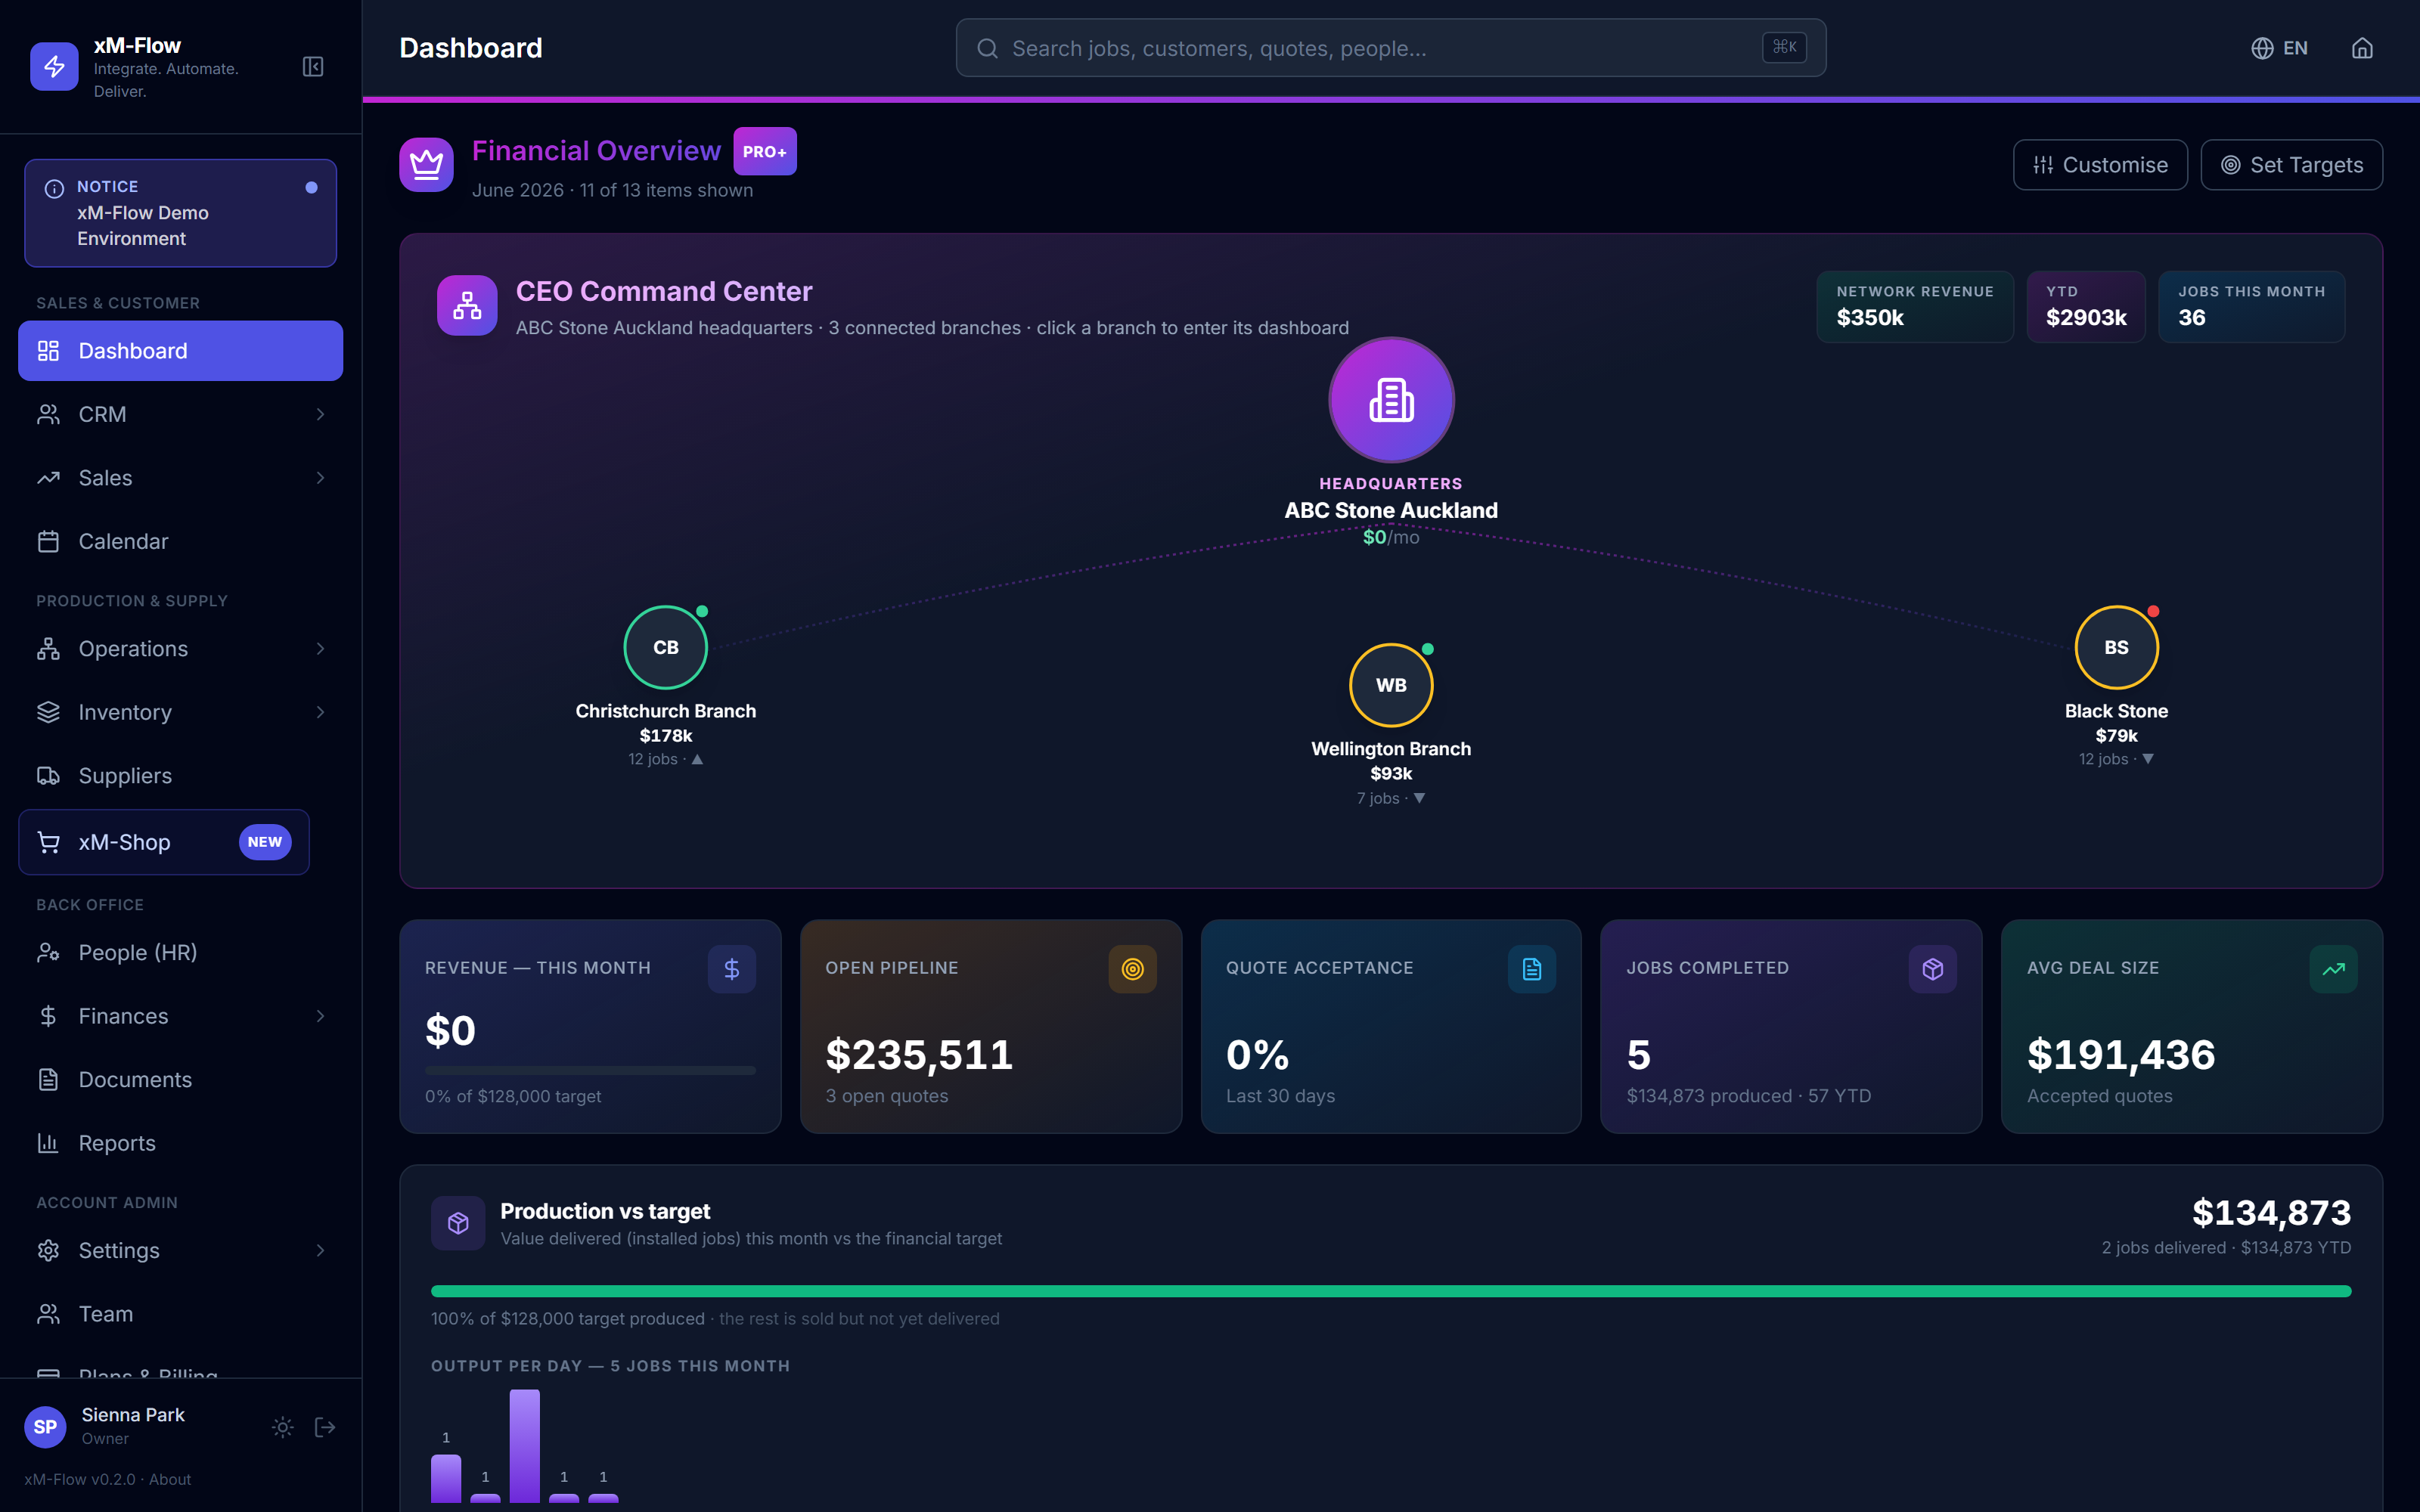Expand the Inventory menu chevron

click(320, 712)
